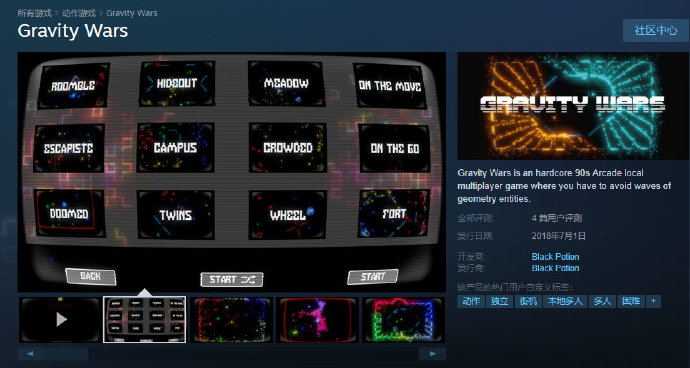Screen dimensions: 690x368
Task: Play the video trailer thumbnail
Action: coord(60,320)
